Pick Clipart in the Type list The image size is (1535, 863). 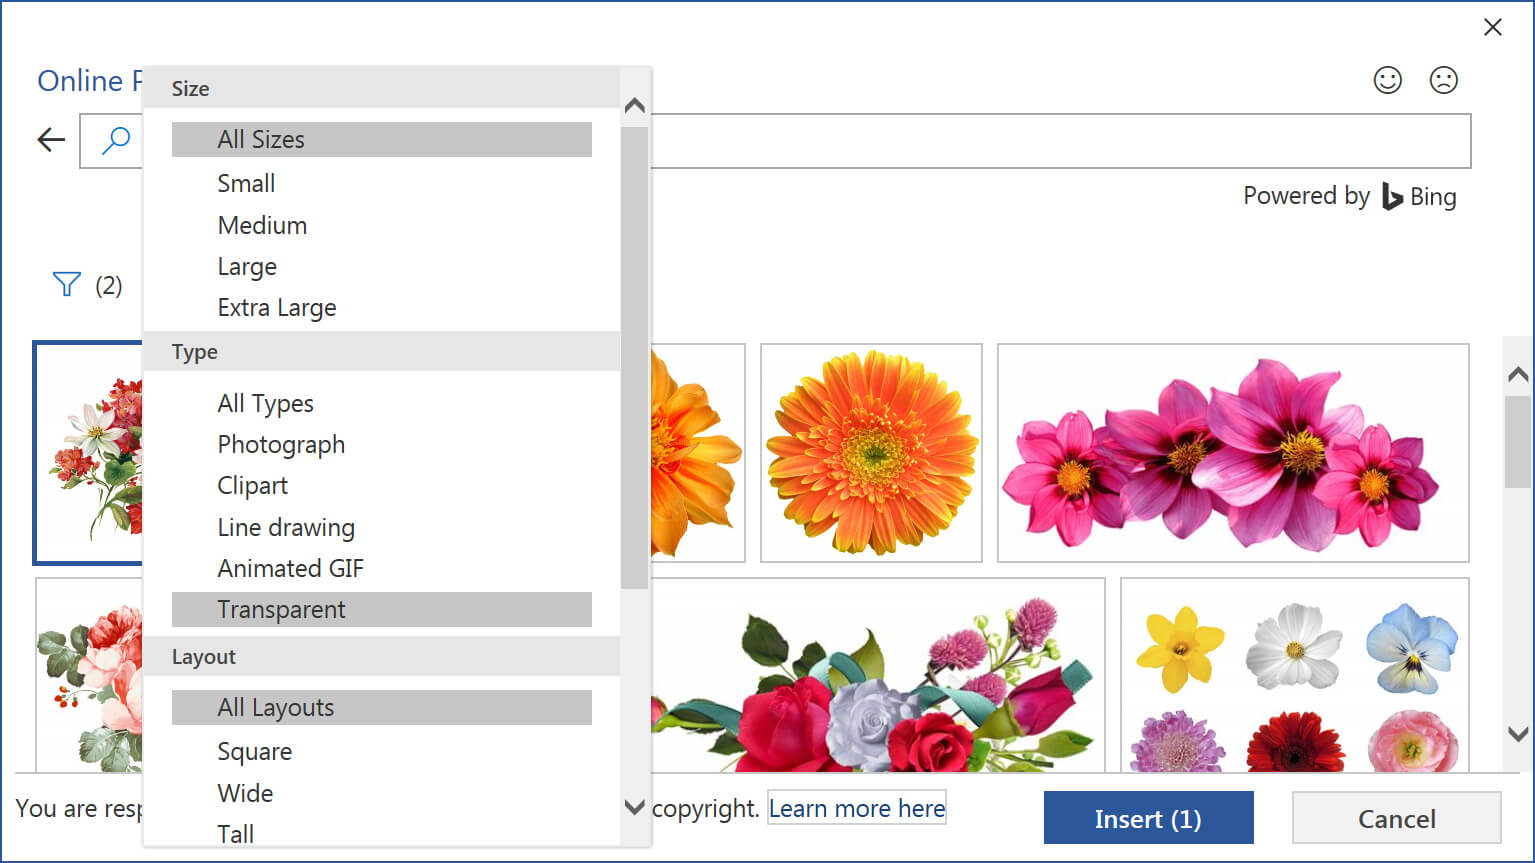tap(252, 486)
